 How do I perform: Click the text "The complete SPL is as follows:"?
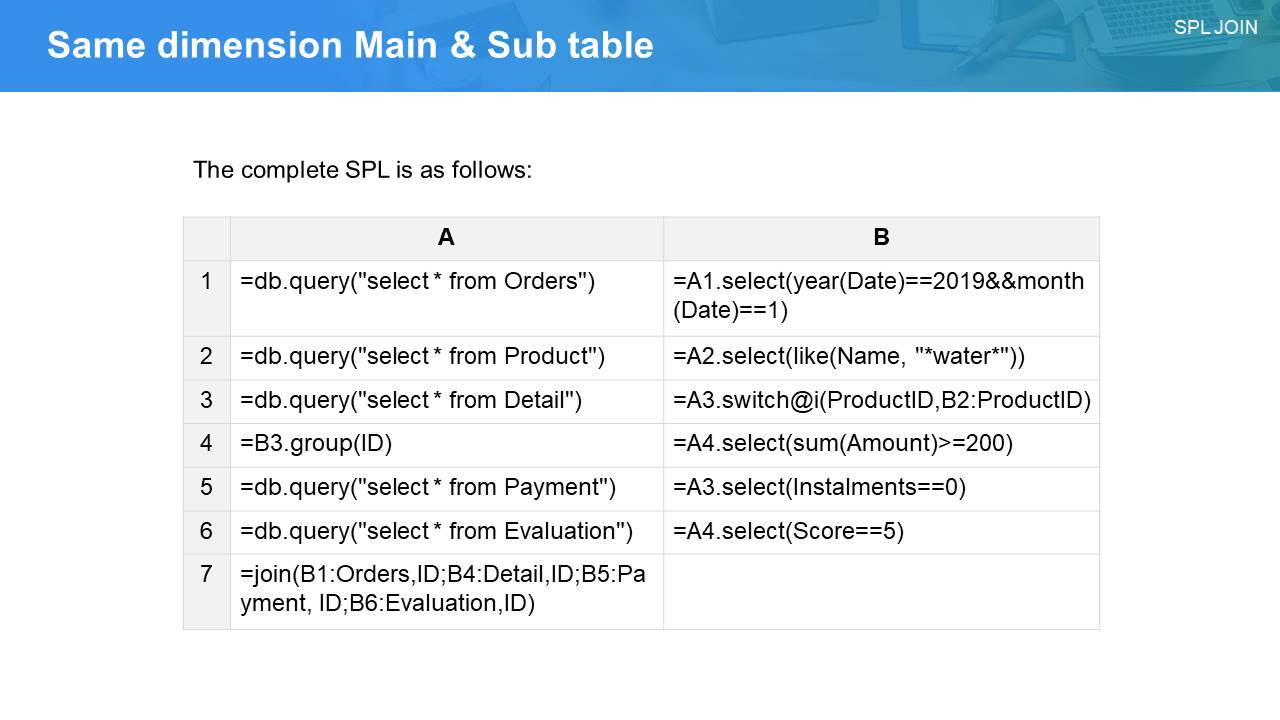pyautogui.click(x=362, y=170)
